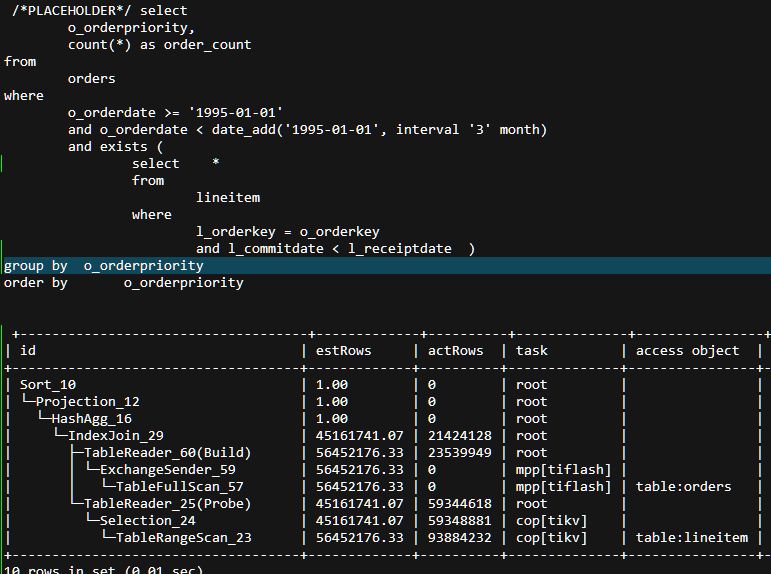
Task: Click the HashAgg_16 operator row
Action: [91, 418]
